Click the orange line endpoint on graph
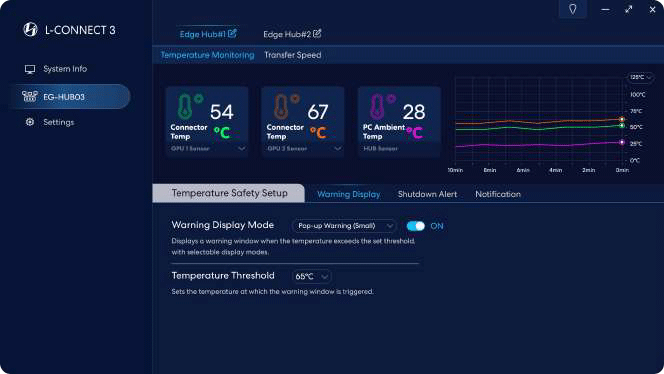 pyautogui.click(x=622, y=119)
